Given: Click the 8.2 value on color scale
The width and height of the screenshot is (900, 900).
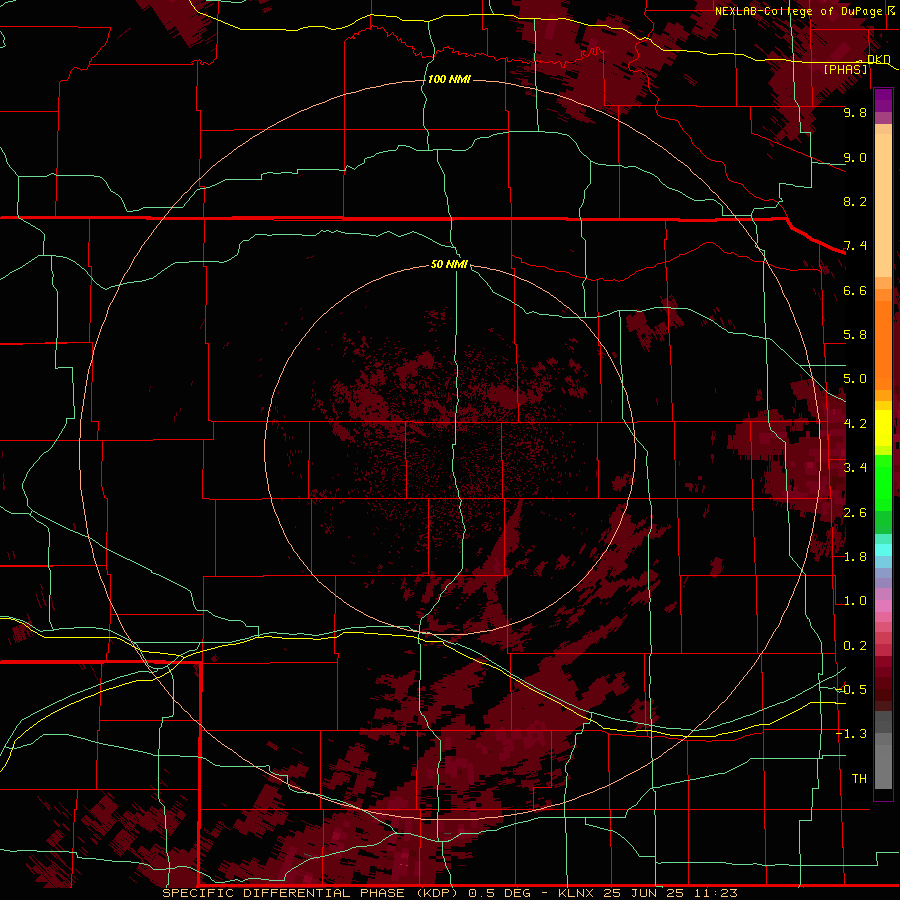Looking at the screenshot, I should coord(855,201).
